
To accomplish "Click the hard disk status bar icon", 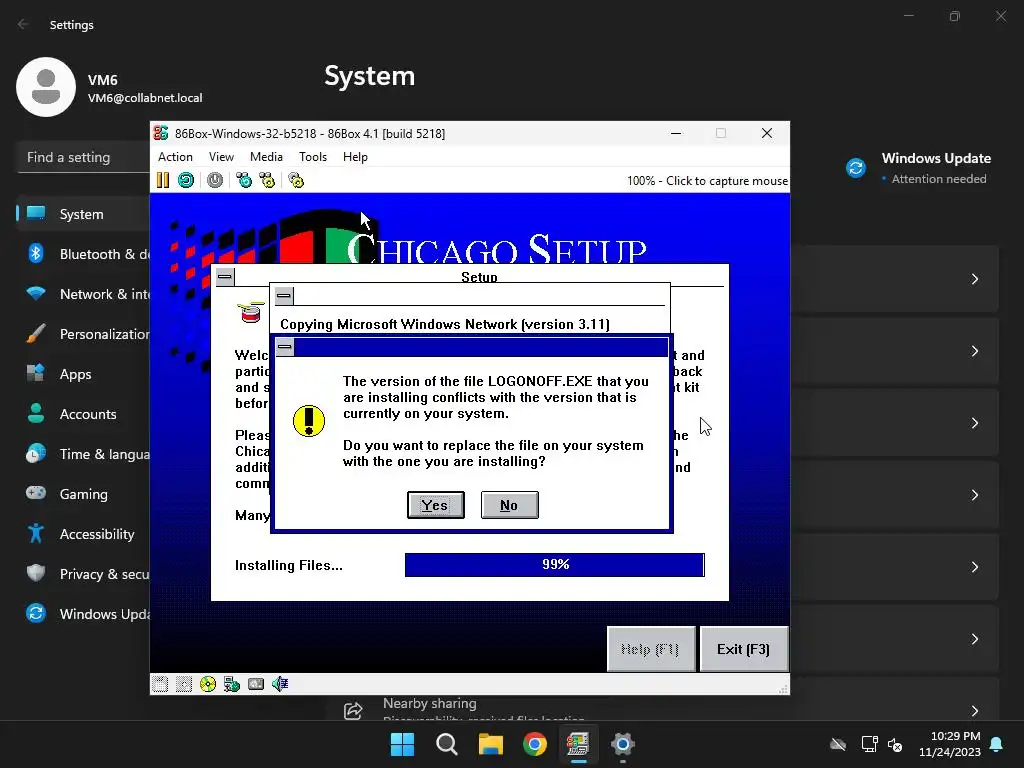I will (x=256, y=684).
